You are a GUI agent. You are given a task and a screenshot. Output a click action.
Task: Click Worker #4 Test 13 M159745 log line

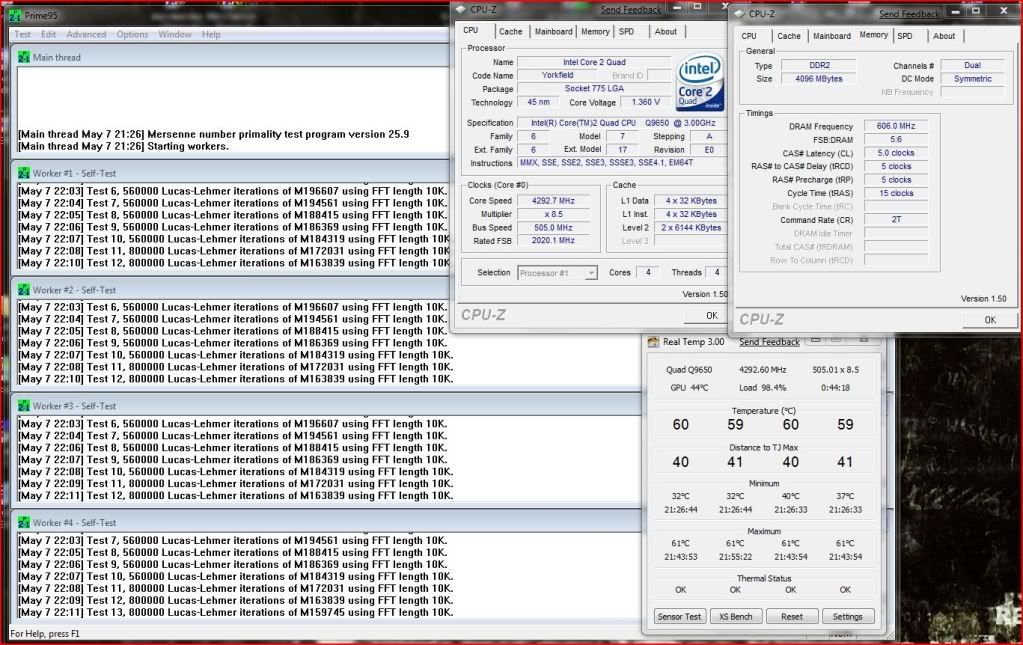[236, 612]
